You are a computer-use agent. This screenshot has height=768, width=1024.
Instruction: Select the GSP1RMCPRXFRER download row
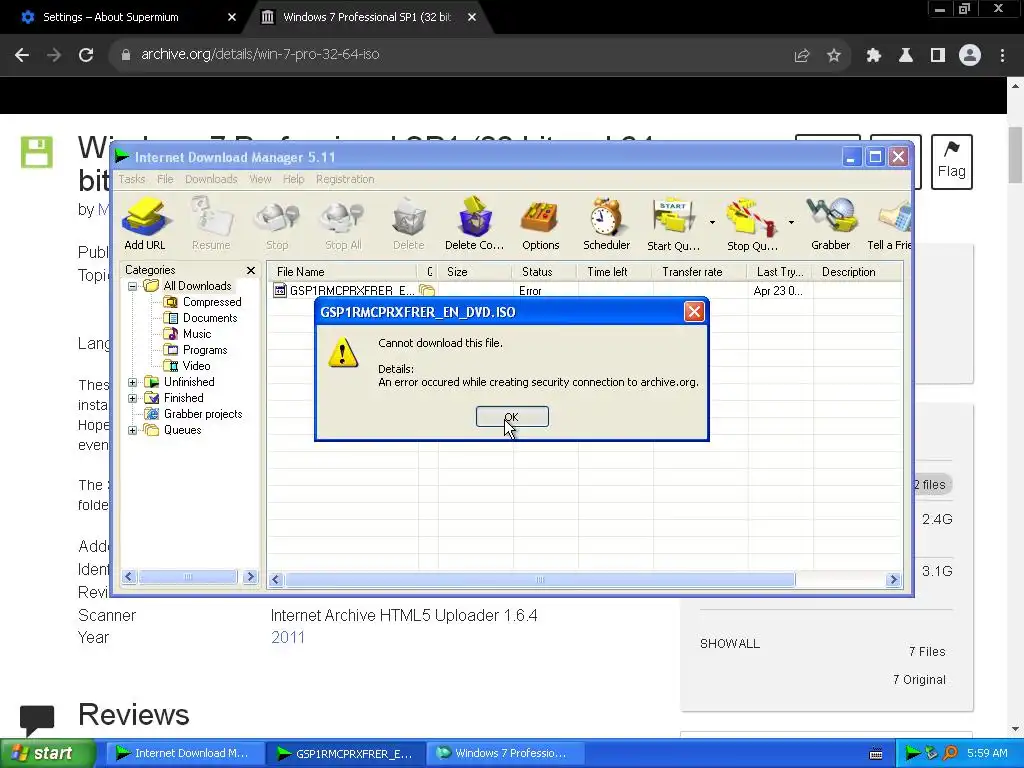click(x=584, y=291)
